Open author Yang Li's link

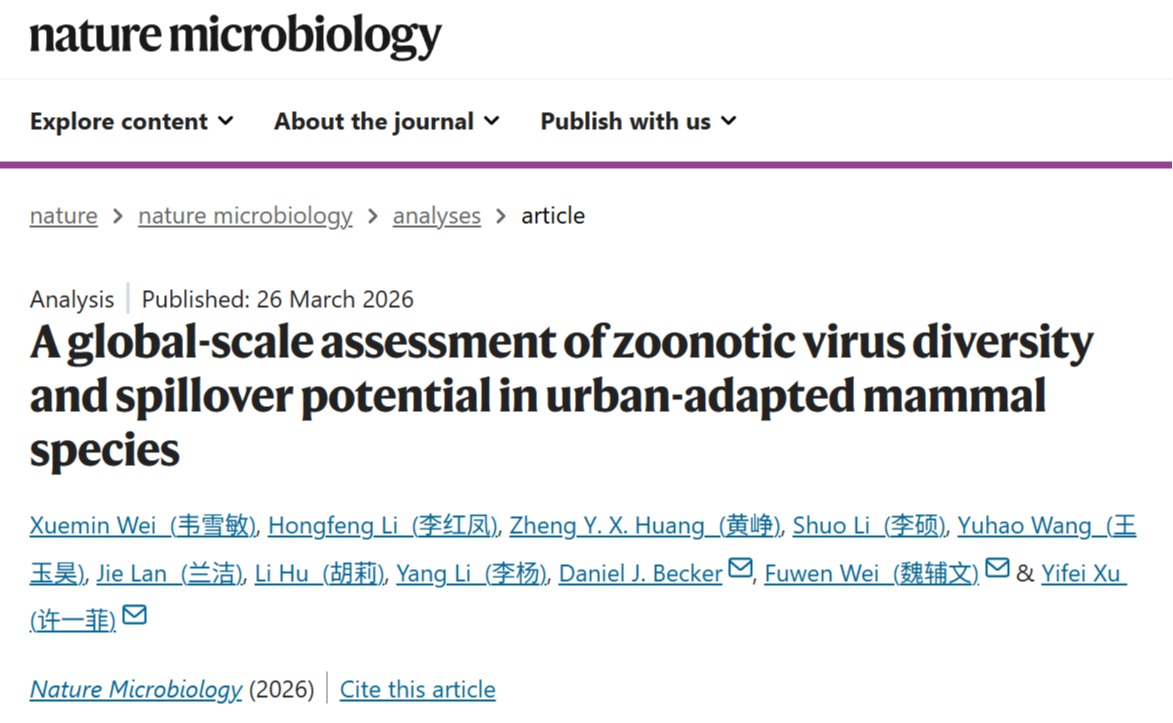472,574
